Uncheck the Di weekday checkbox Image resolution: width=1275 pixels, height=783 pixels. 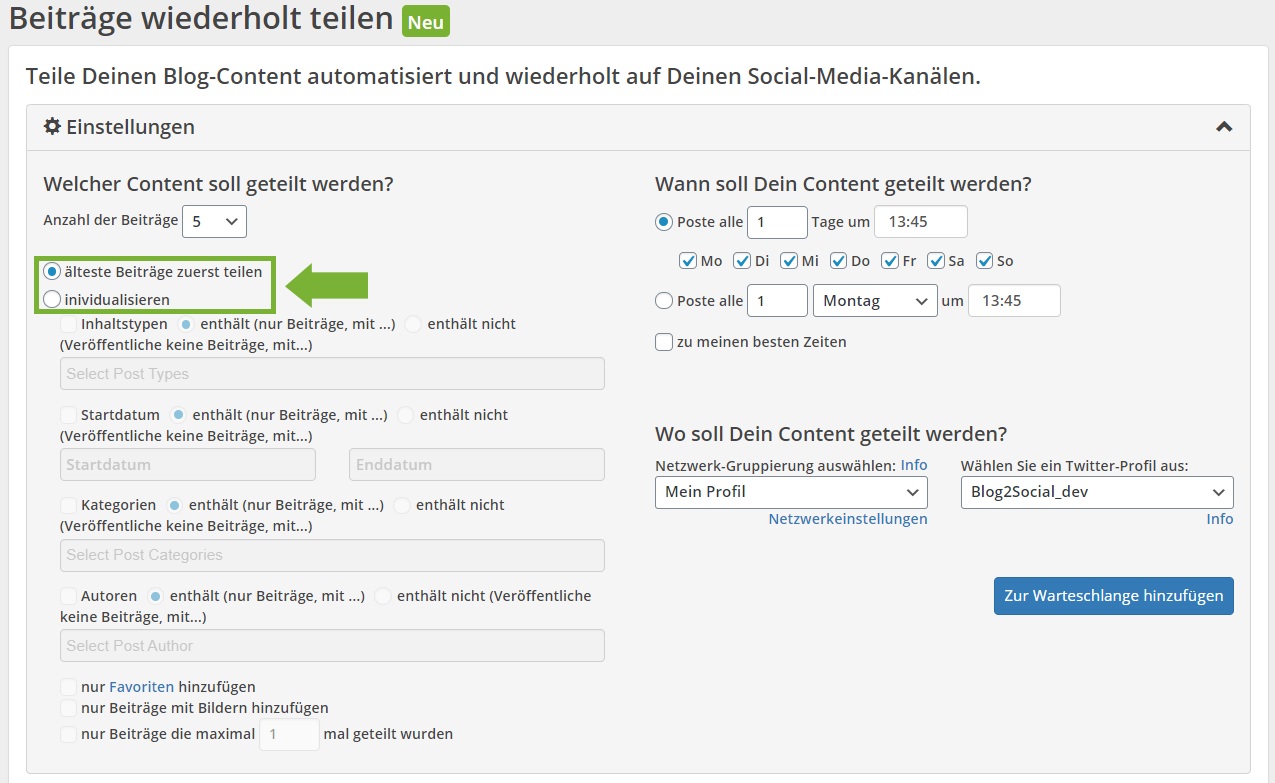[742, 261]
